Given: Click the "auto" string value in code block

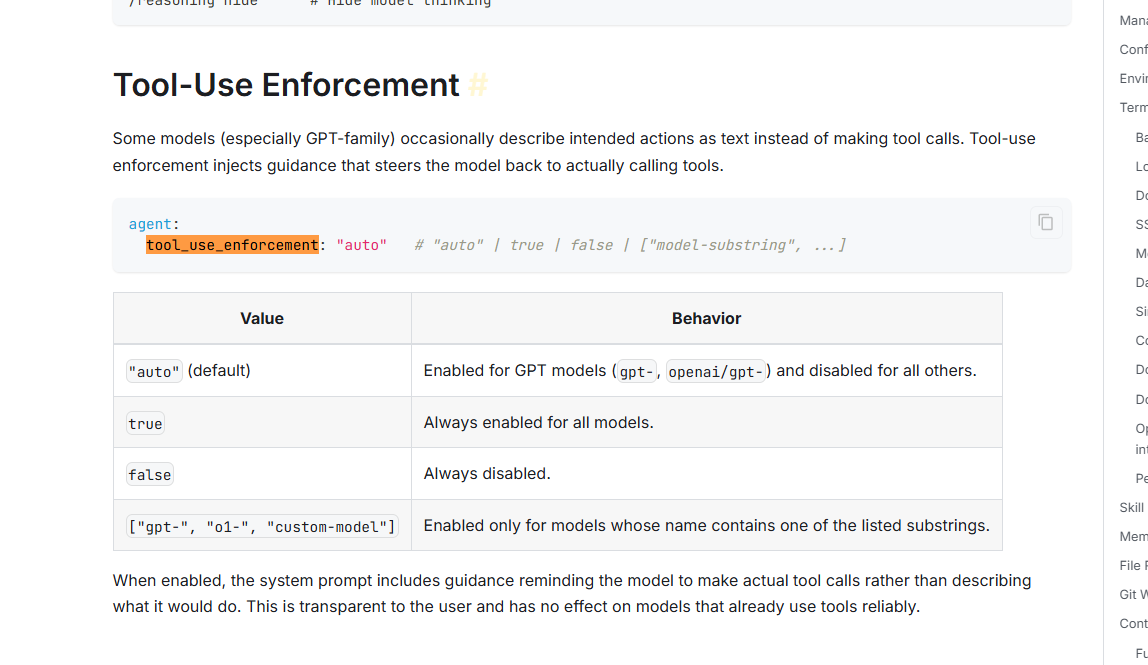Looking at the screenshot, I should tap(361, 245).
